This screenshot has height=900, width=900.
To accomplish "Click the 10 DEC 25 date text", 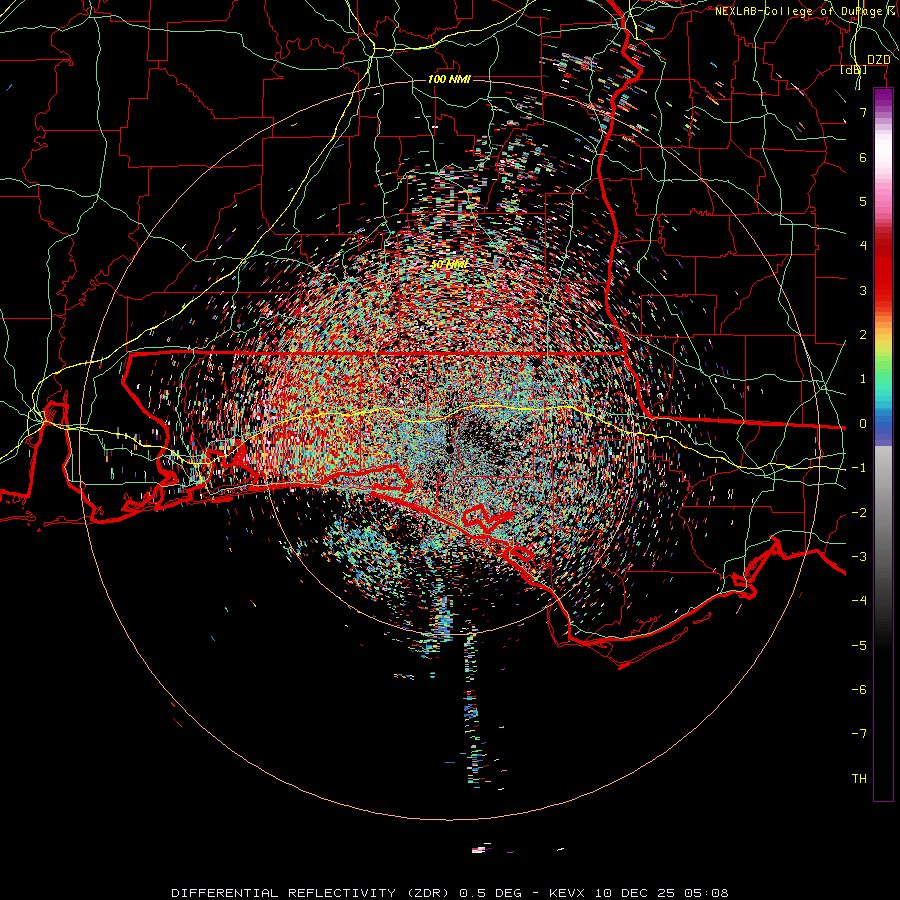I will [637, 893].
